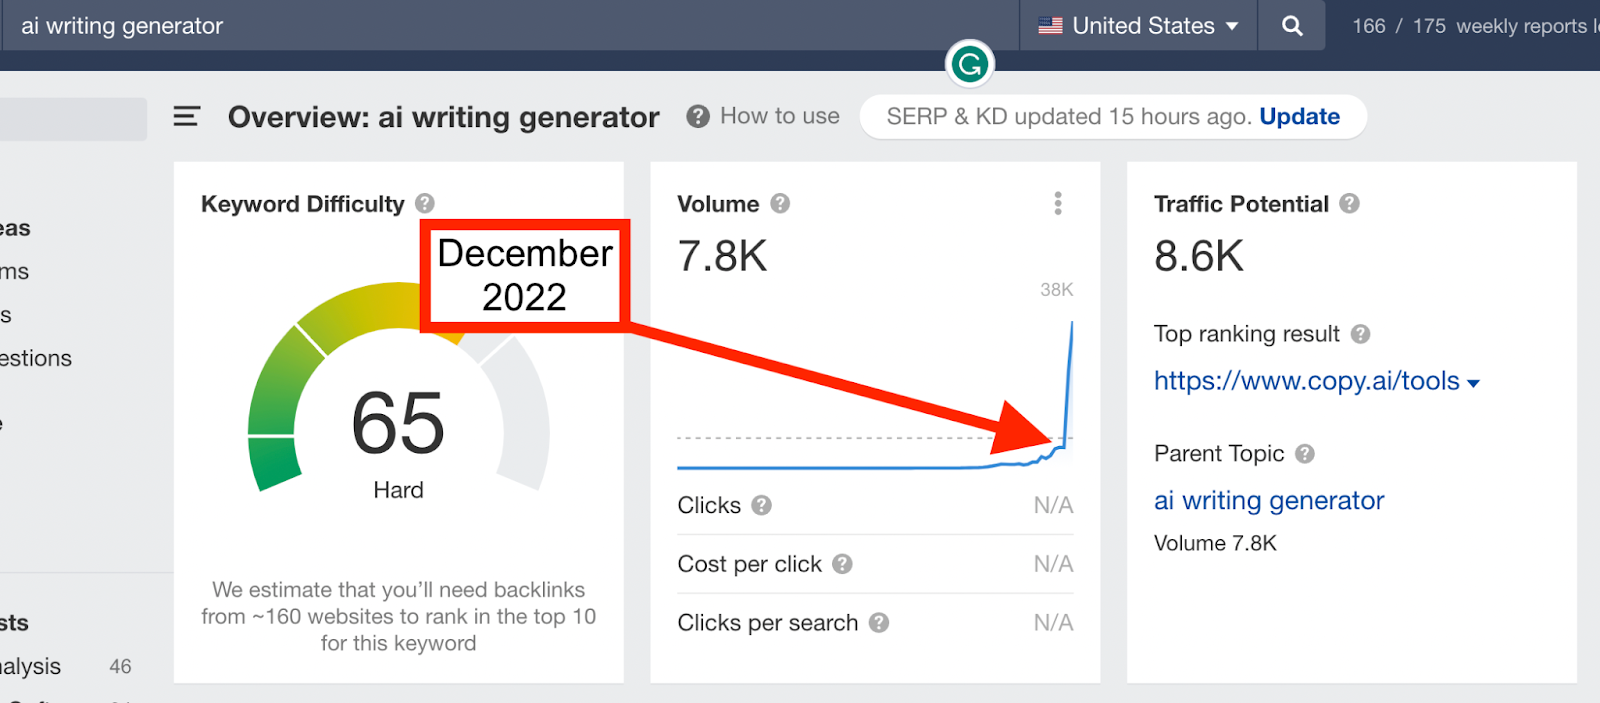This screenshot has height=703, width=1600.
Task: Click the Keyword Difficulty gauge showing 65
Action: coord(398,420)
